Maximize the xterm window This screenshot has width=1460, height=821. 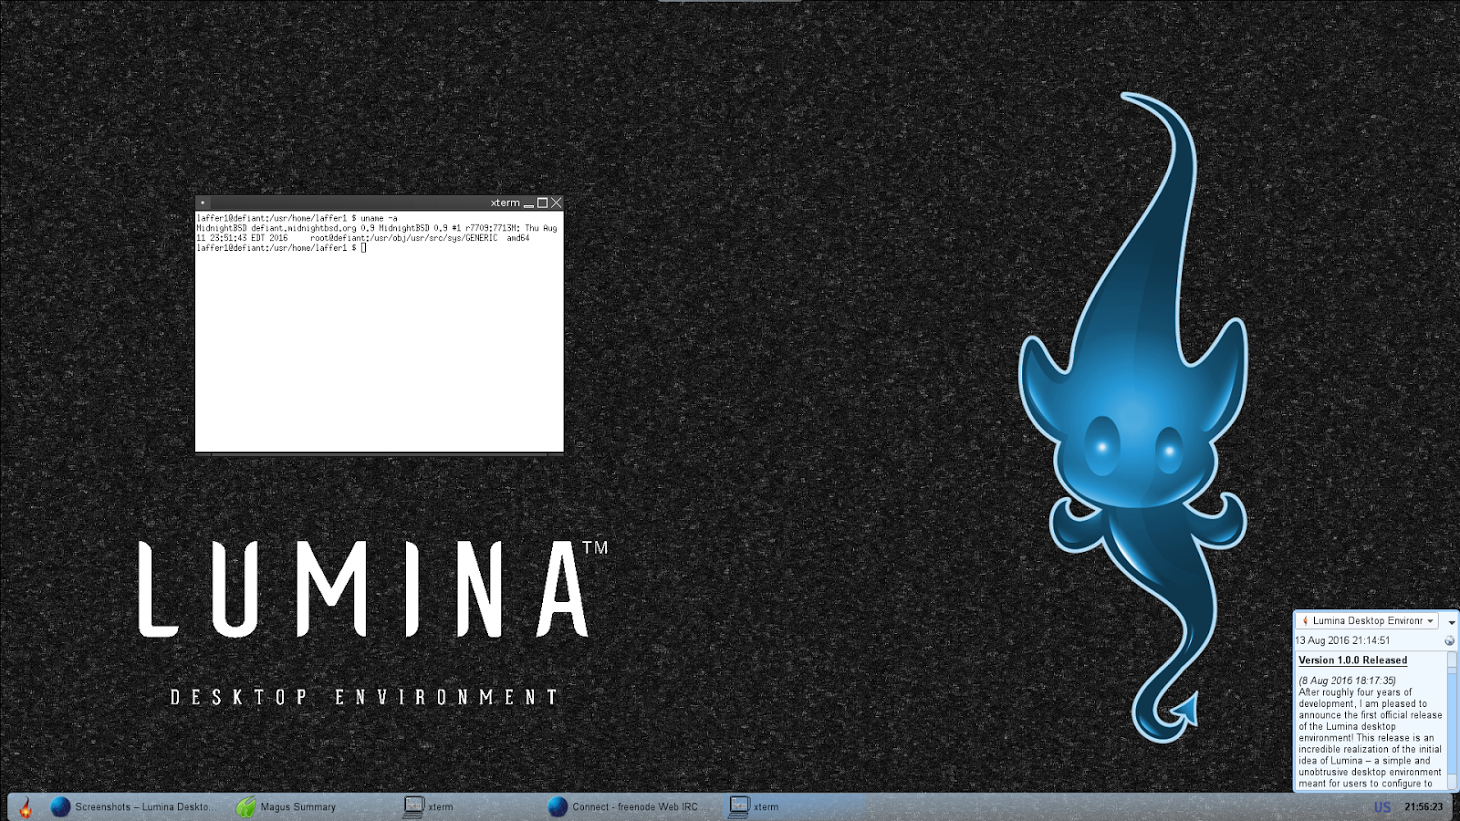[542, 203]
